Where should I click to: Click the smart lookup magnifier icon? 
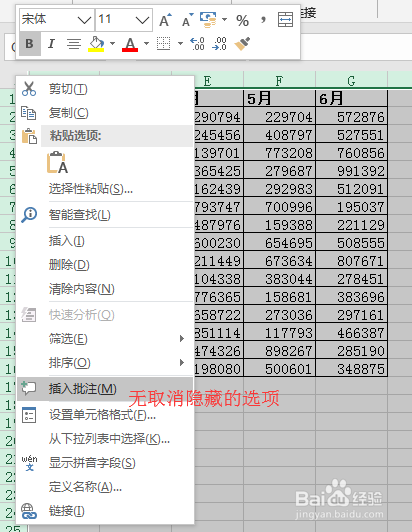click(29, 215)
